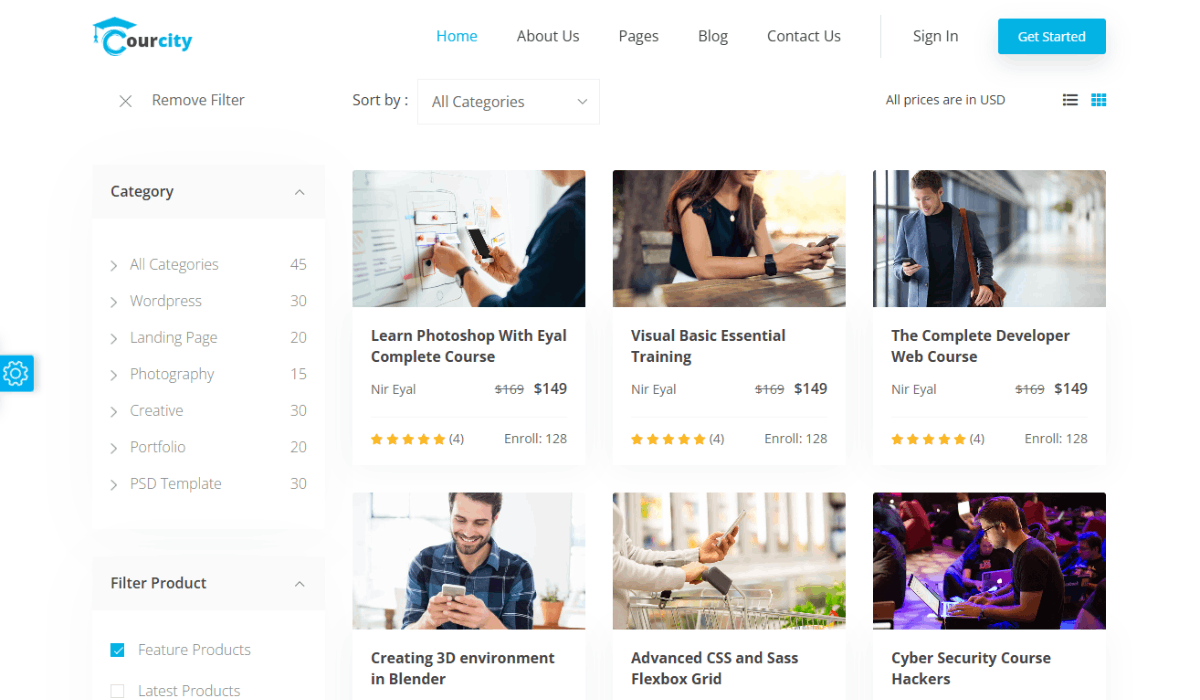1200x700 pixels.
Task: Expand the All Categories arrow
Action: (114, 266)
